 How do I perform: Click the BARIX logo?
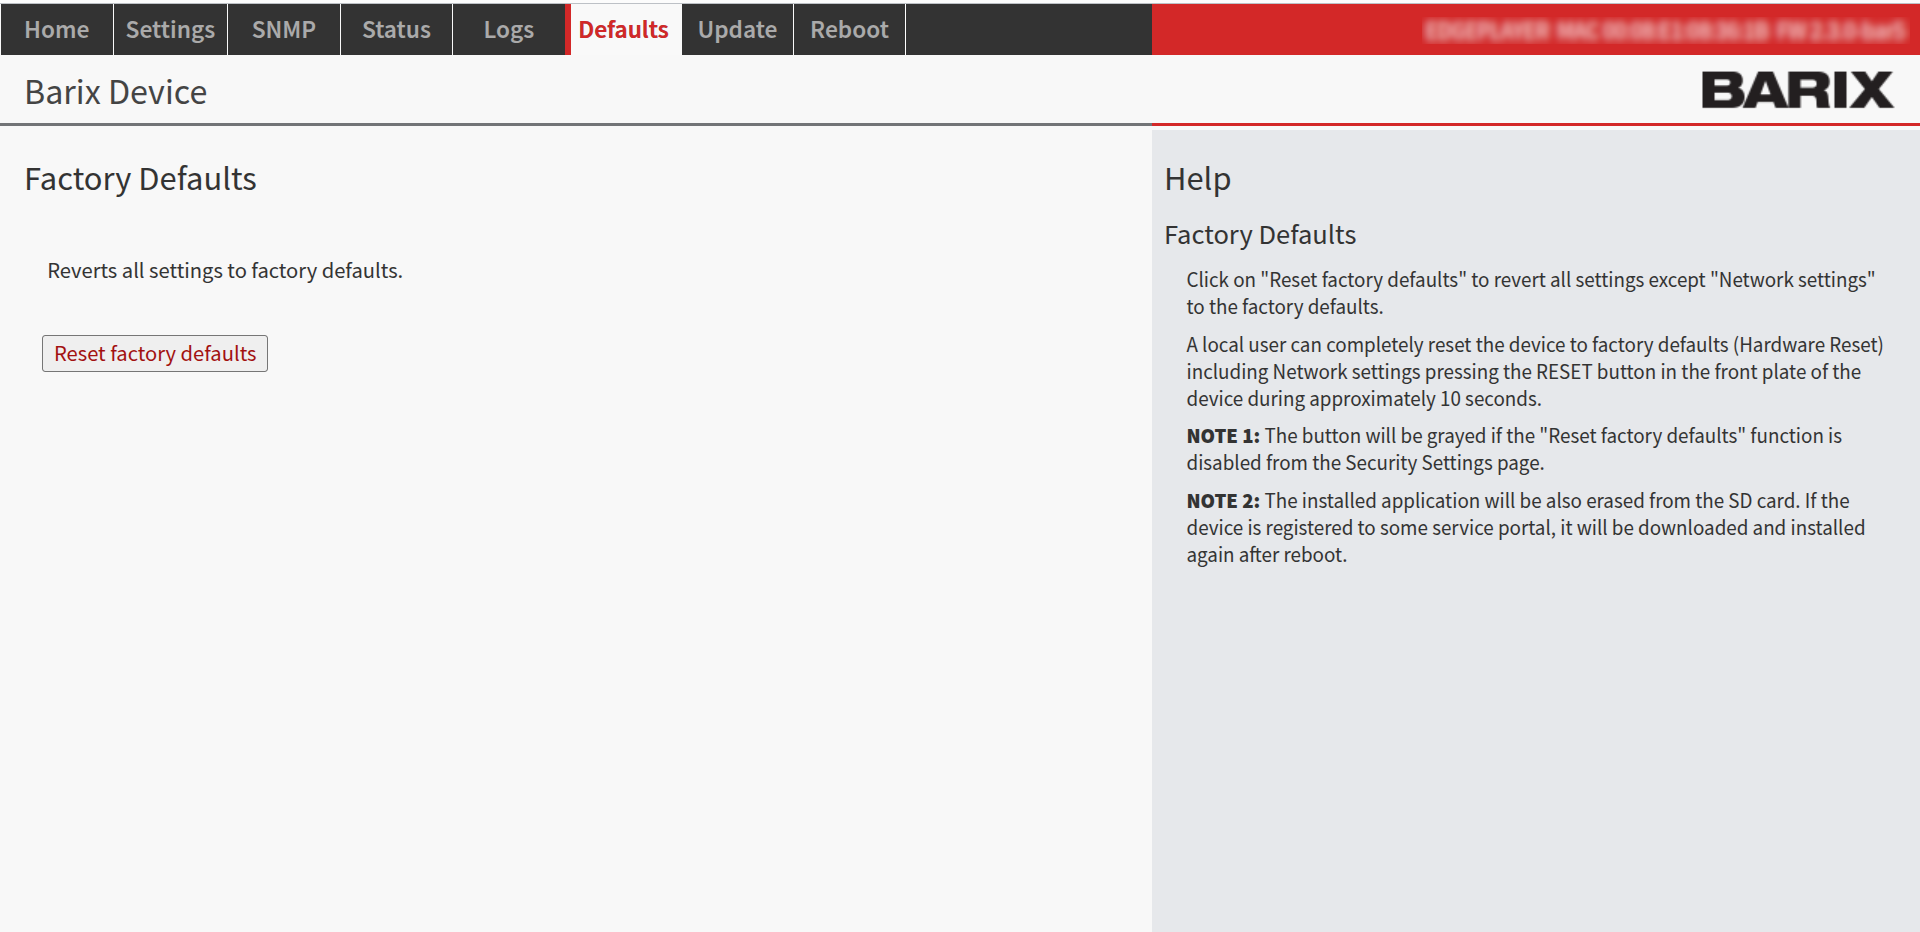pyautogui.click(x=1797, y=91)
